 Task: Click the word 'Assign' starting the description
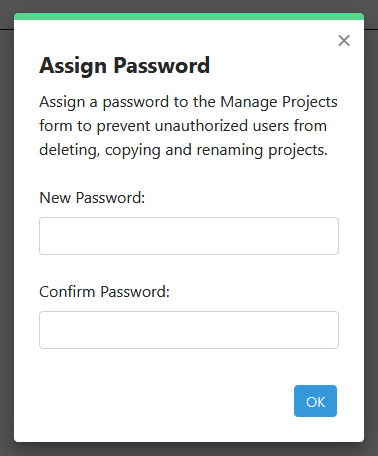62,102
